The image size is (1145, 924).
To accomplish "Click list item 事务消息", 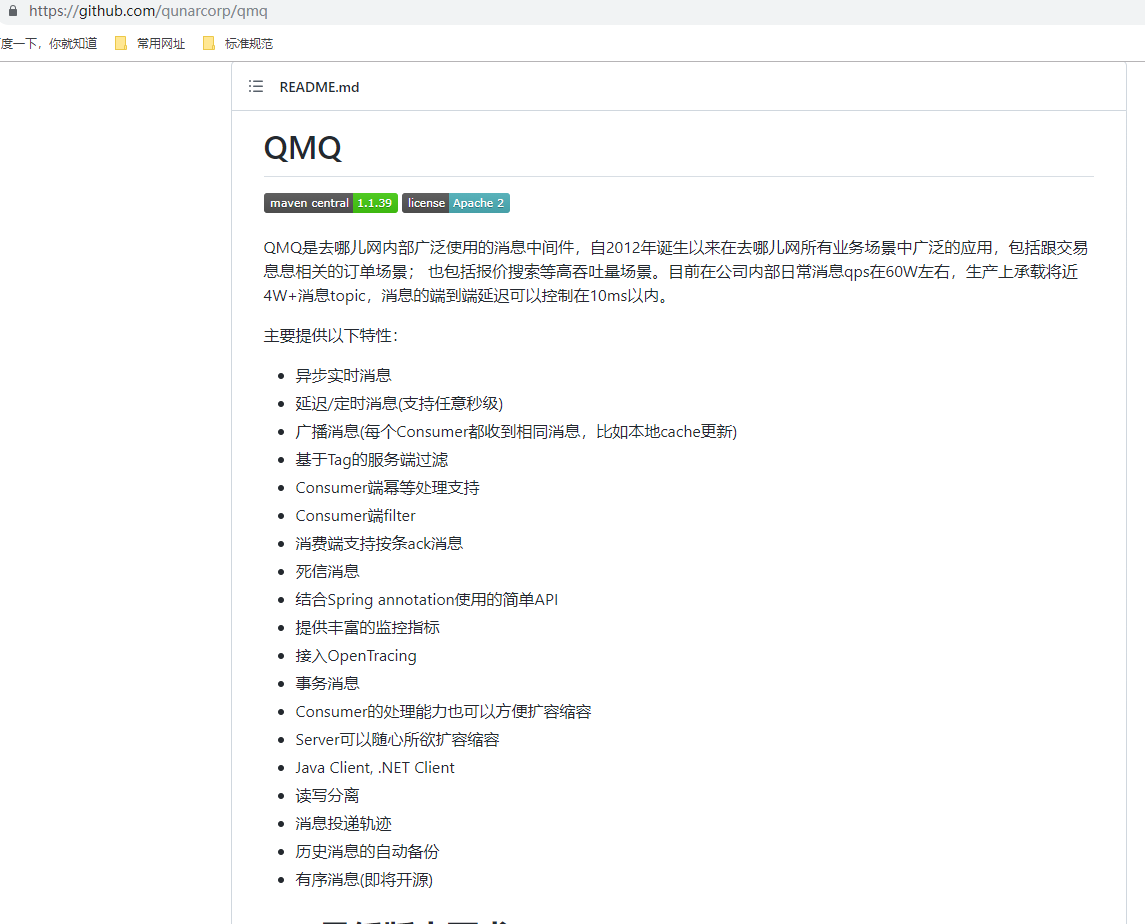I will point(327,684).
